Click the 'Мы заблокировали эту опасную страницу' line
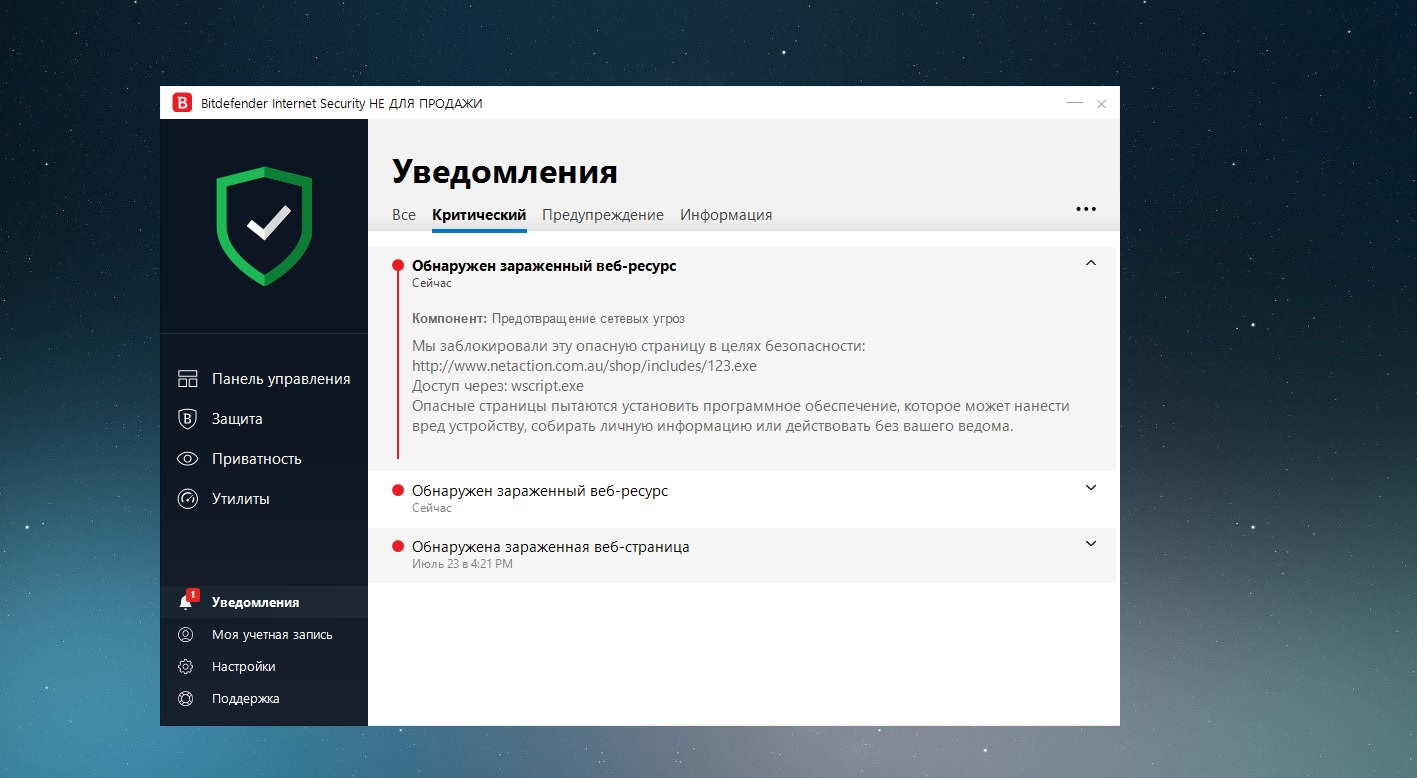Image resolution: width=1417 pixels, height=778 pixels. click(x=638, y=346)
